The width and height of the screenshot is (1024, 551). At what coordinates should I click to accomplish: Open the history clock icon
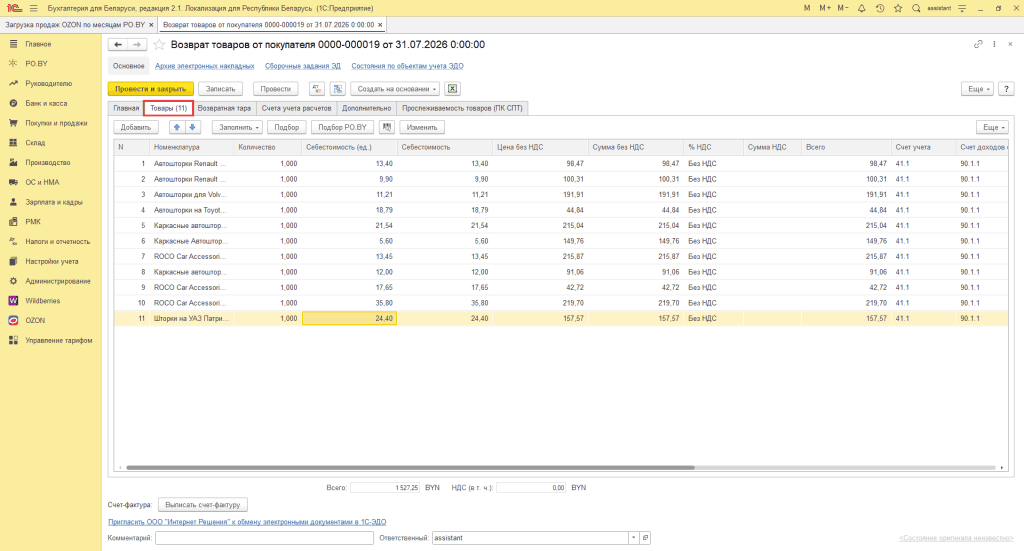(x=880, y=8)
